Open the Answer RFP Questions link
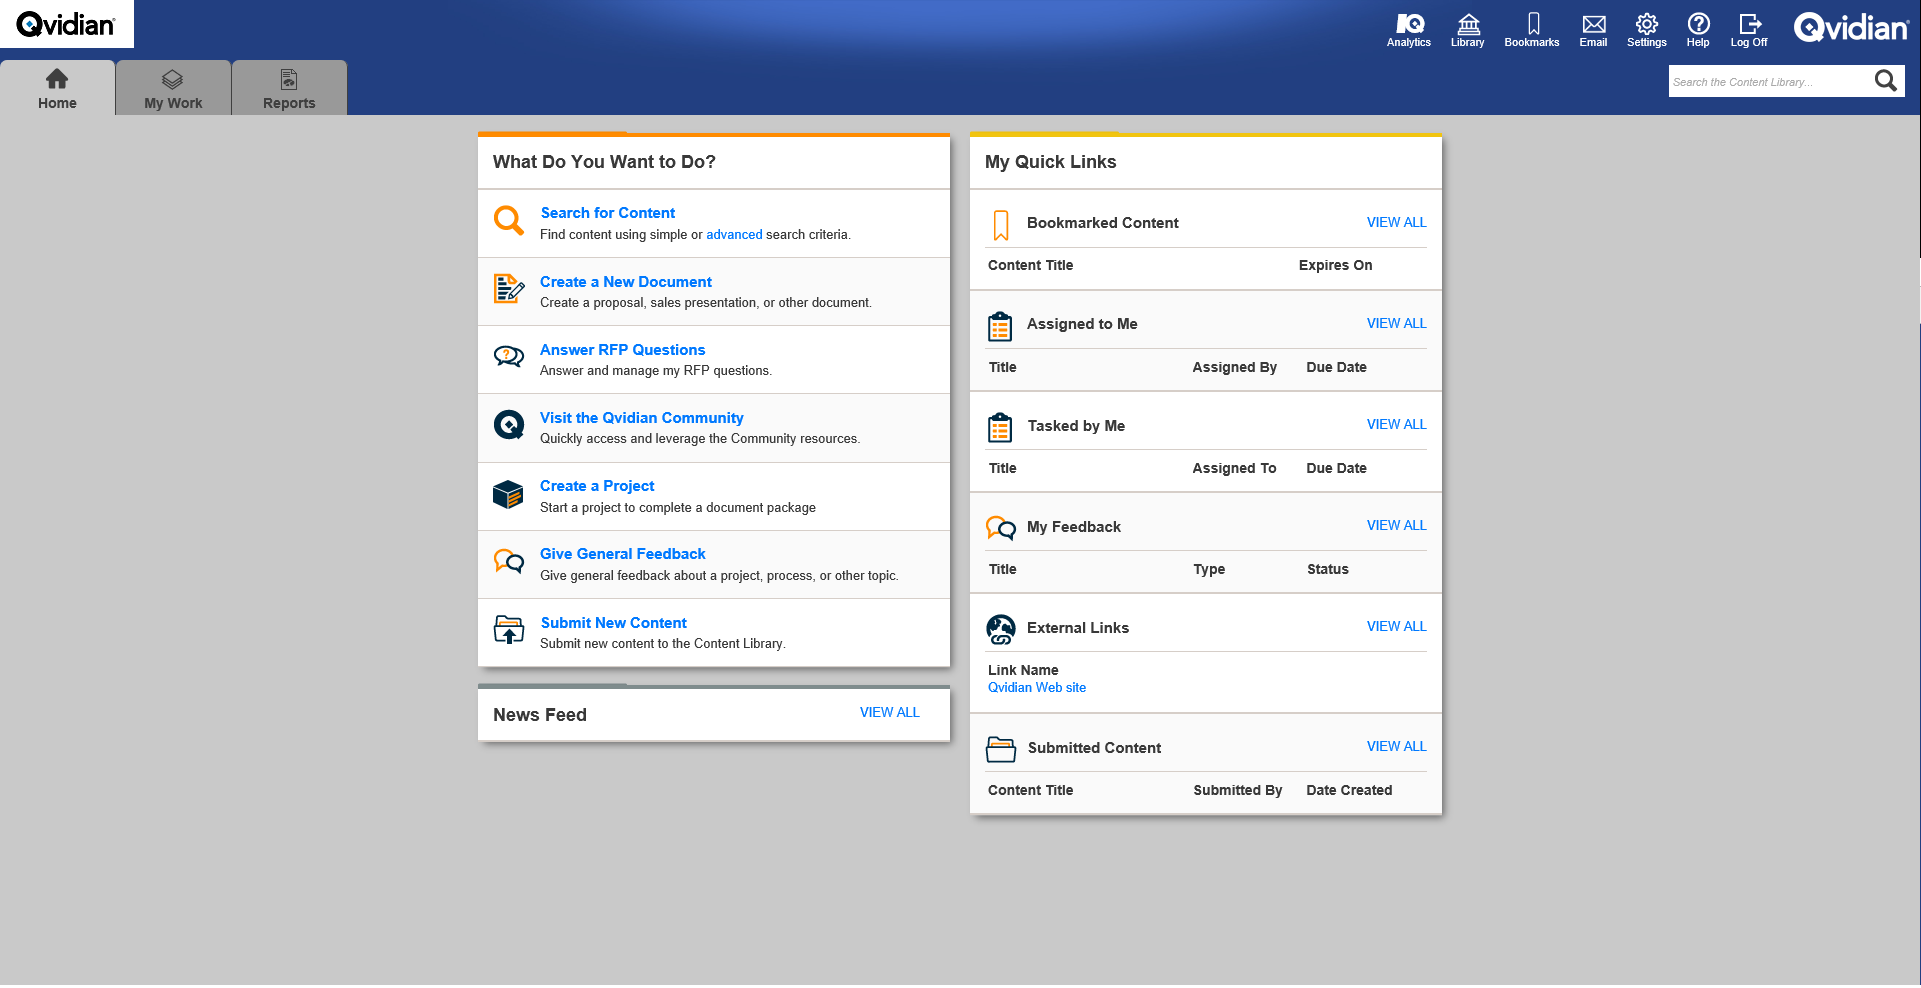Viewport: 1921px width, 988px height. pyautogui.click(x=622, y=350)
